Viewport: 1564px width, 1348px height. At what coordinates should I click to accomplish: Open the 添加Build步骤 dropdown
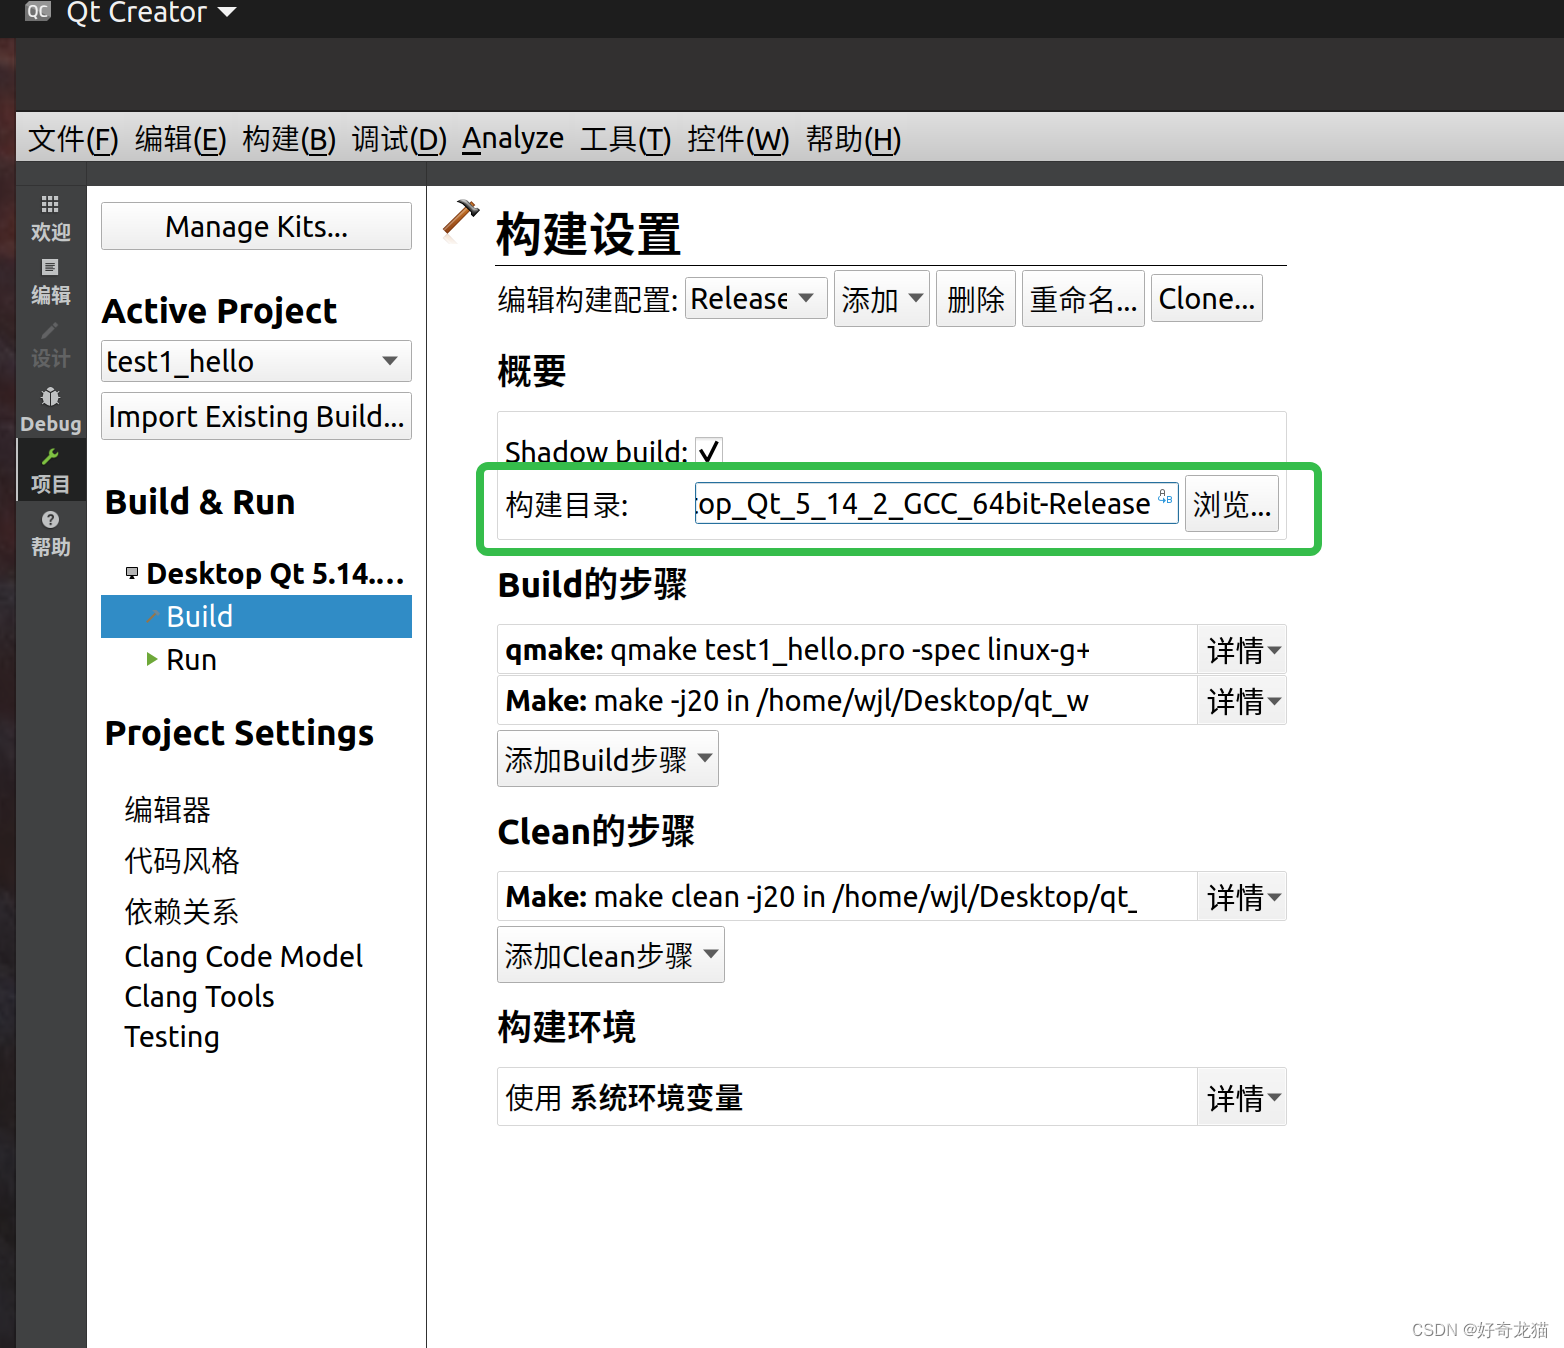coord(608,759)
